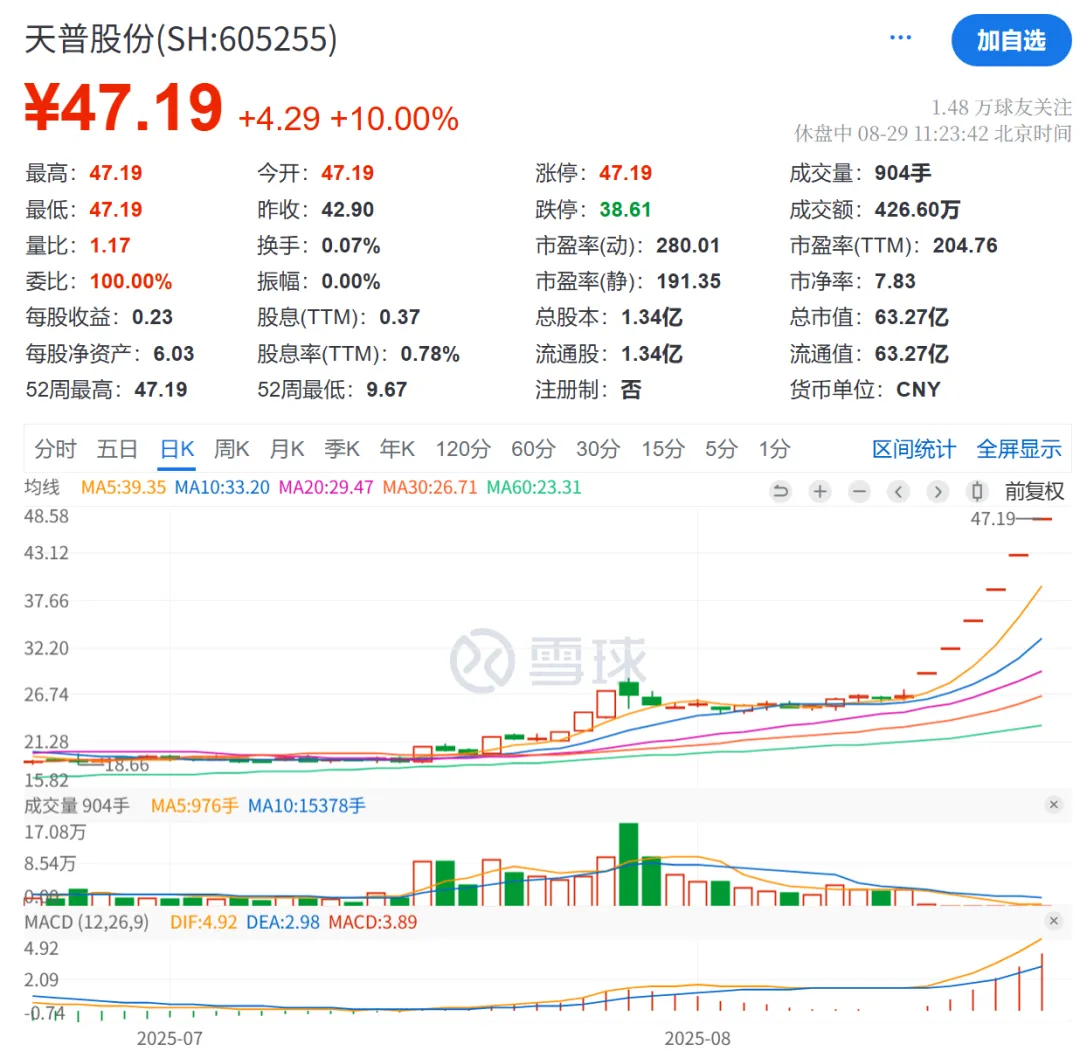Image resolution: width=1080 pixels, height=1051 pixels.
Task: Click the tallest green volume bar
Action: 628,864
